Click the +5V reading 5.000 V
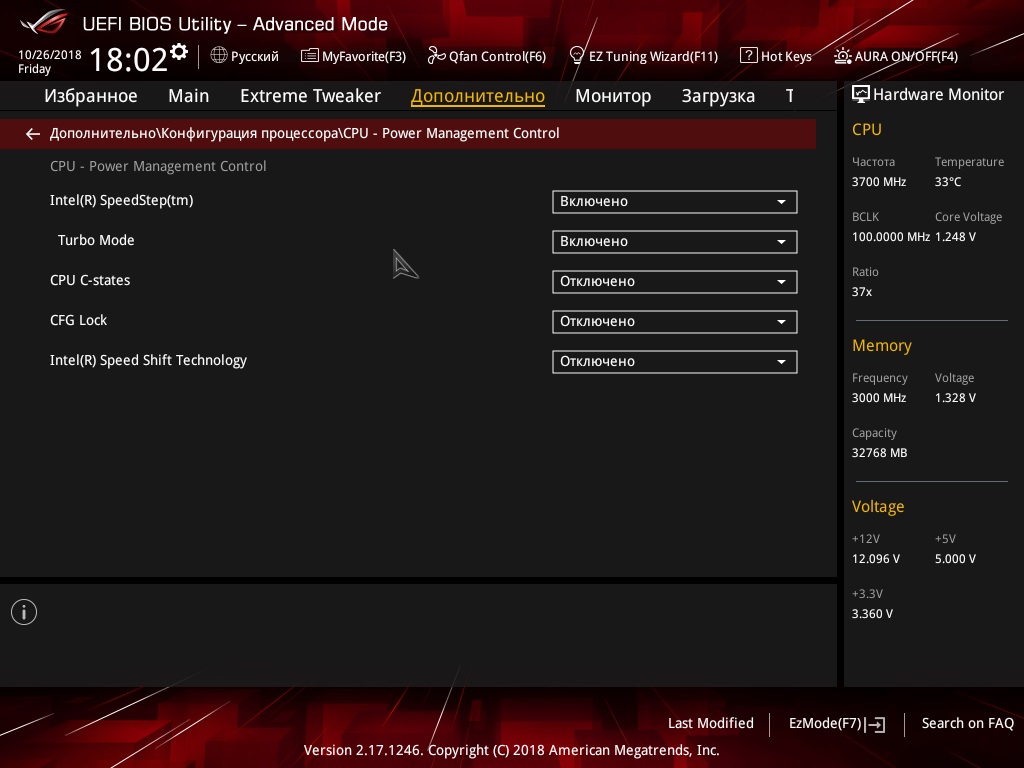This screenshot has height=768, width=1024. (955, 559)
